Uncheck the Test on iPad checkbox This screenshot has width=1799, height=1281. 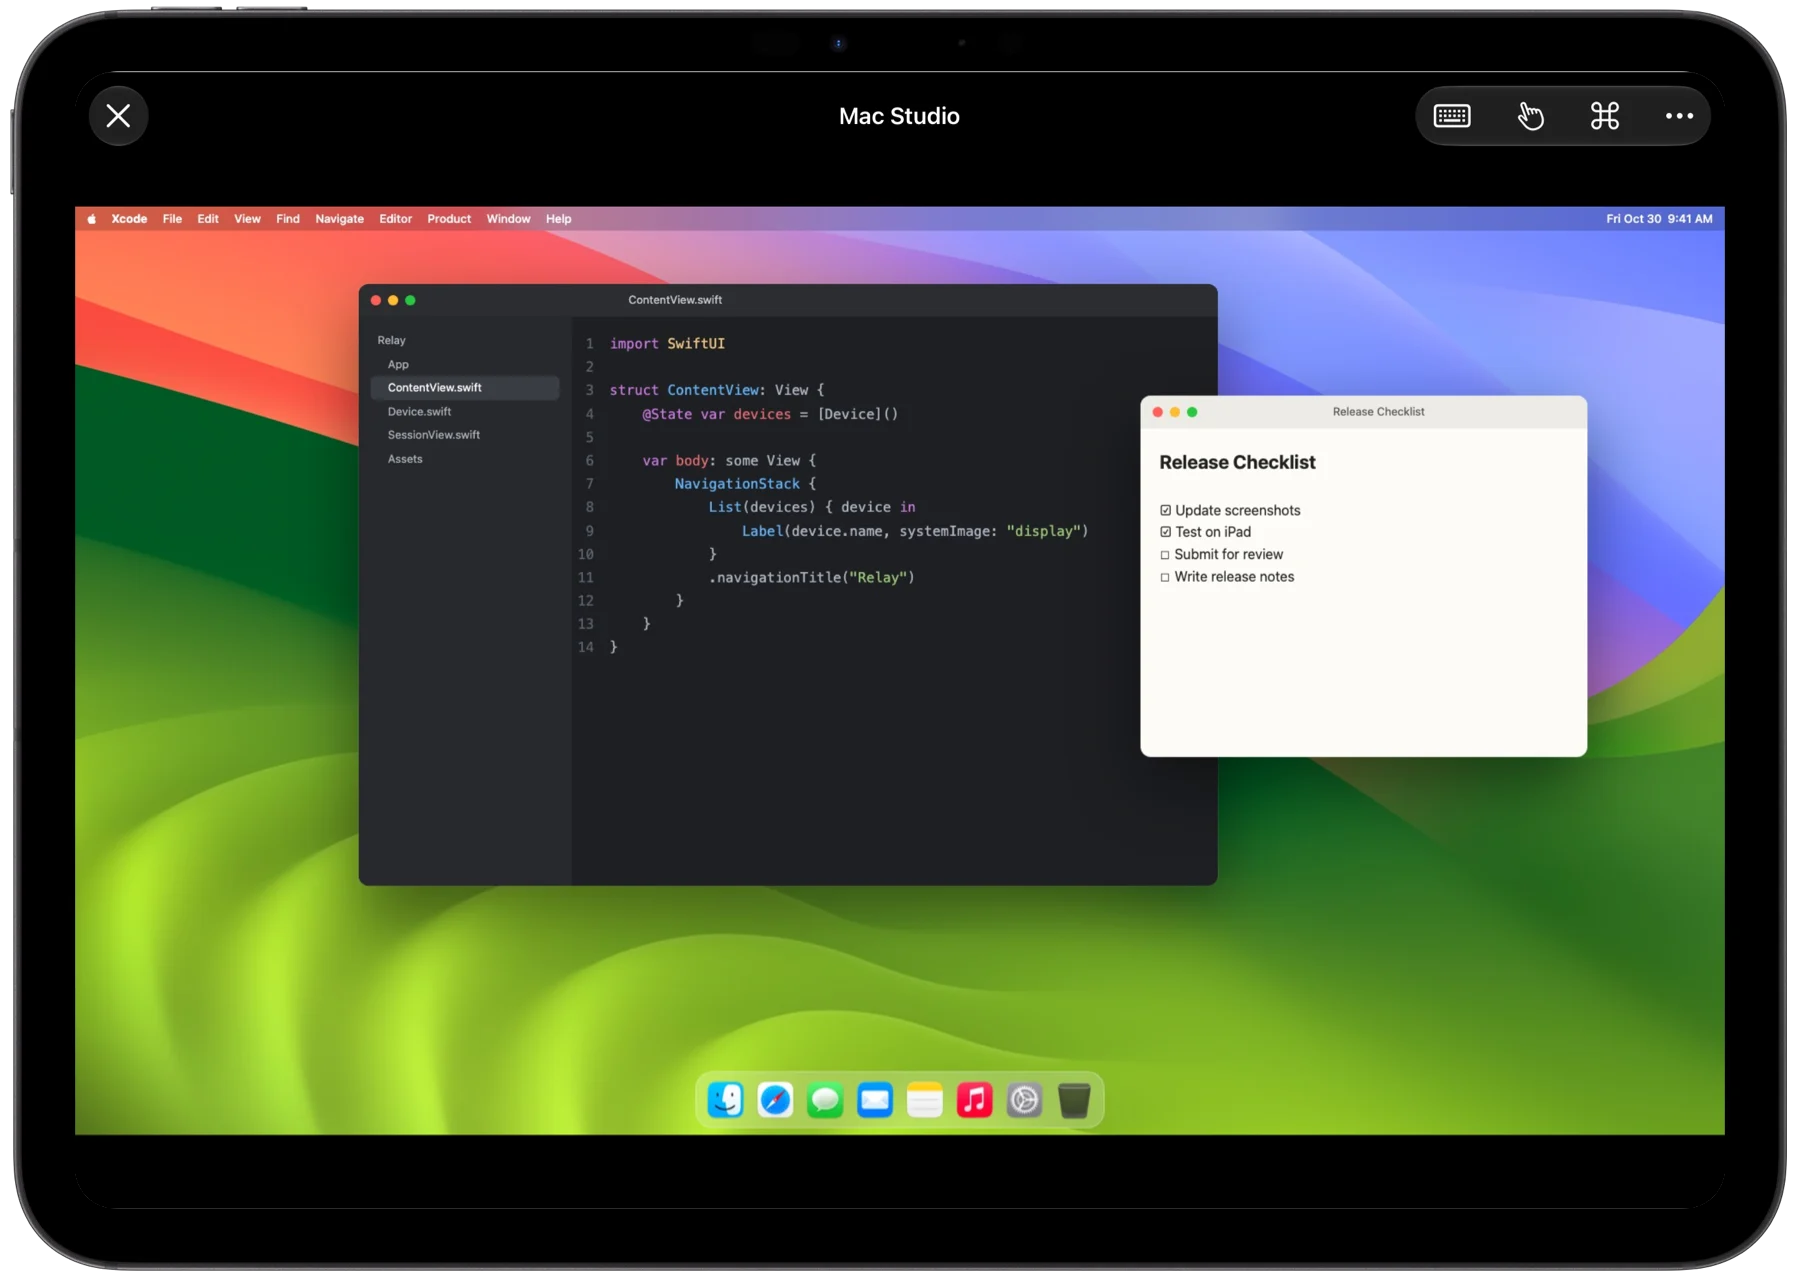[1165, 532]
